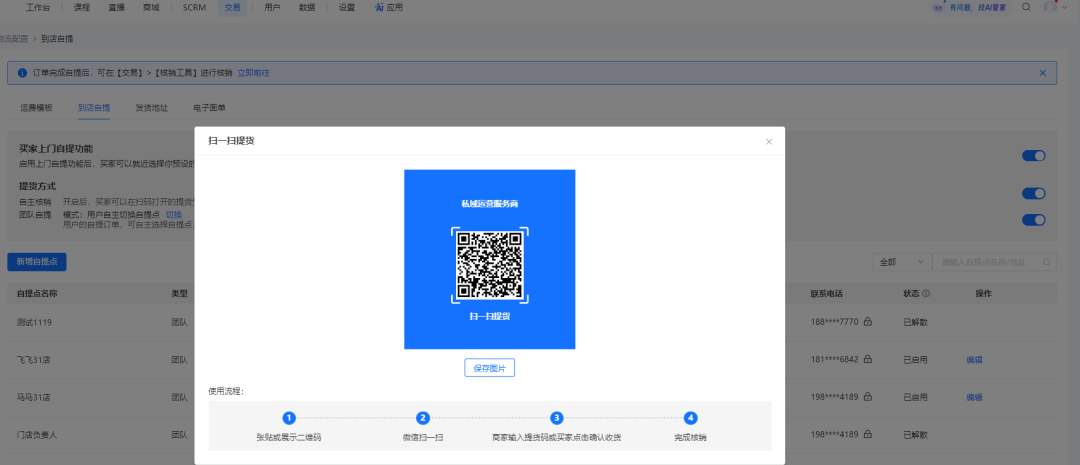Select the 门店负责人 row name
This screenshot has width=1080, height=465.
(37, 435)
